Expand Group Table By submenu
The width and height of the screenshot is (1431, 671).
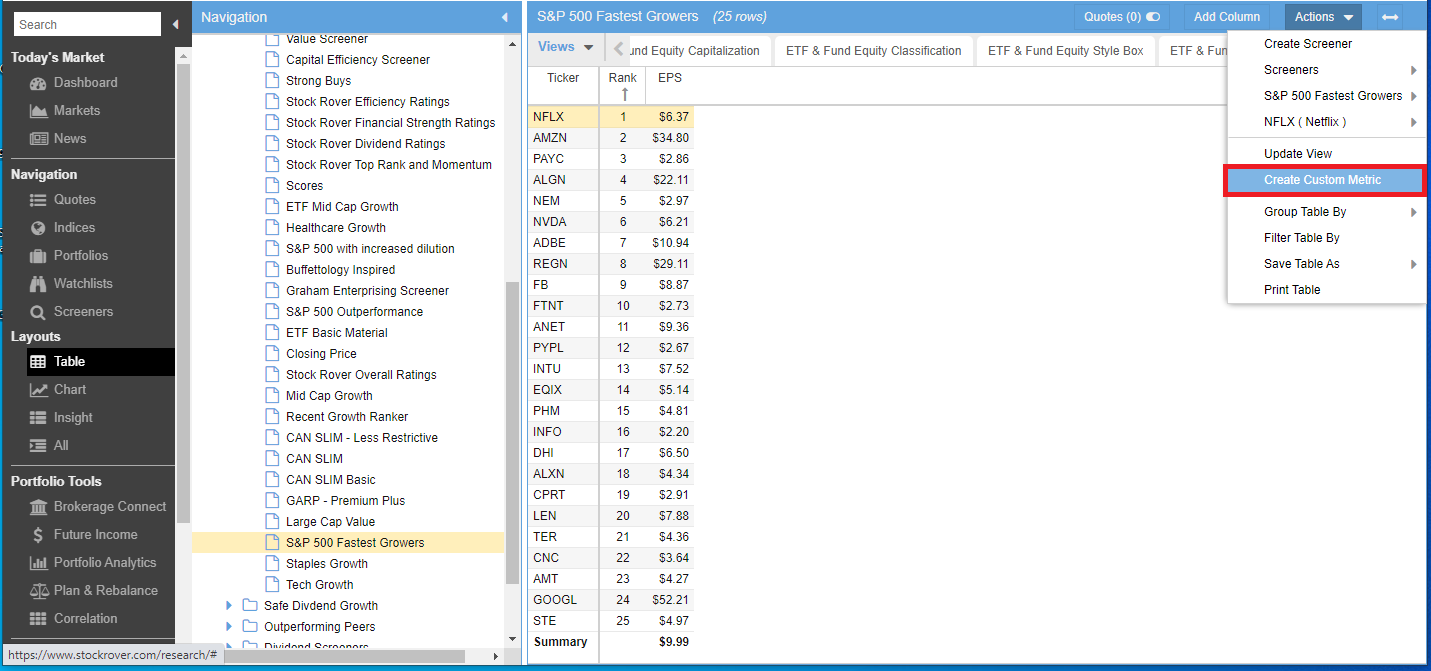(x=1413, y=212)
